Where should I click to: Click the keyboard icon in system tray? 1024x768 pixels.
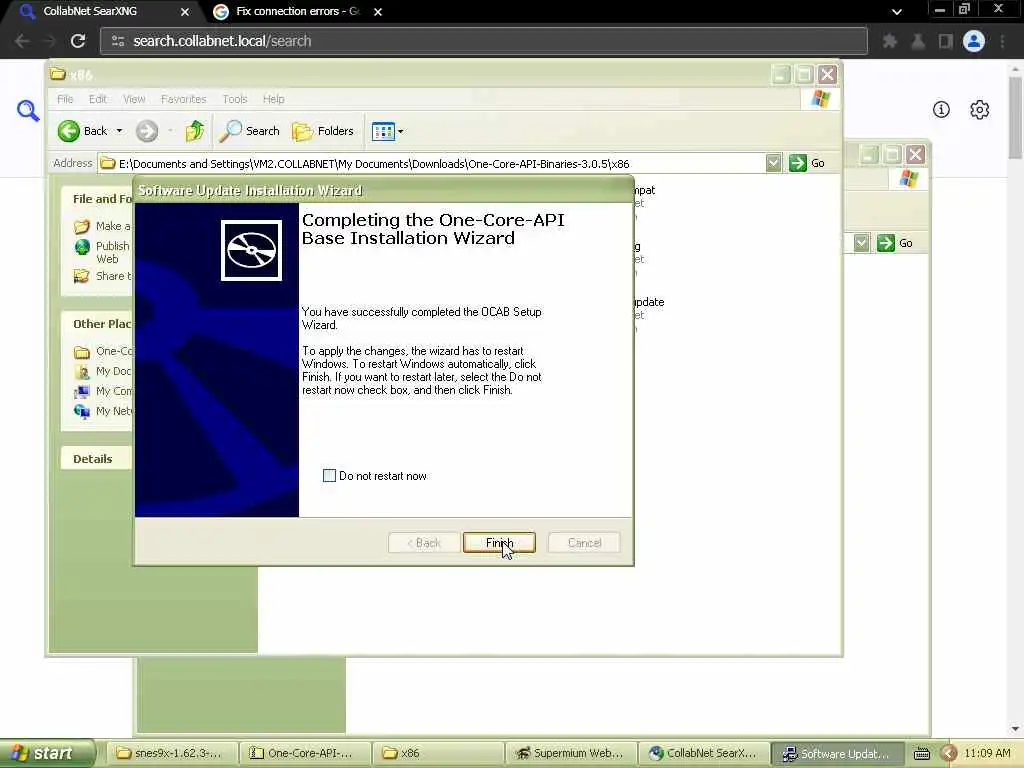tap(921, 754)
